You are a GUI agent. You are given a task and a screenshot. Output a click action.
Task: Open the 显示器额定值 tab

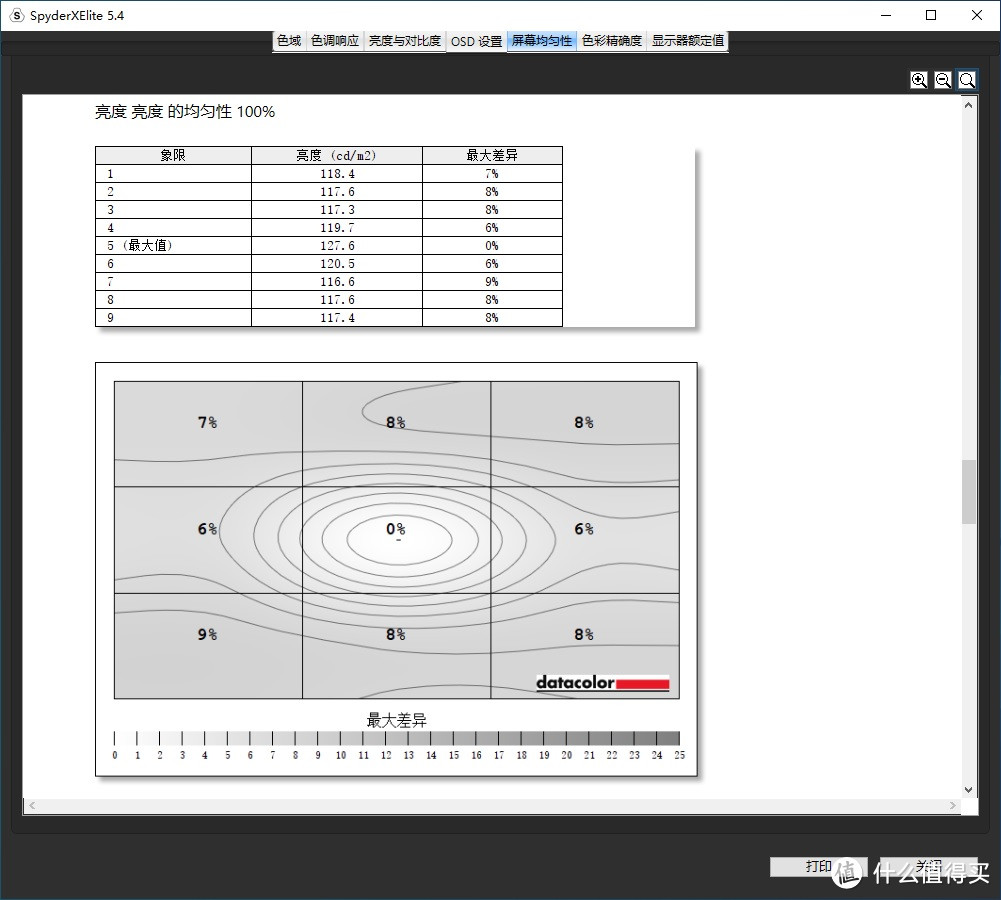688,41
